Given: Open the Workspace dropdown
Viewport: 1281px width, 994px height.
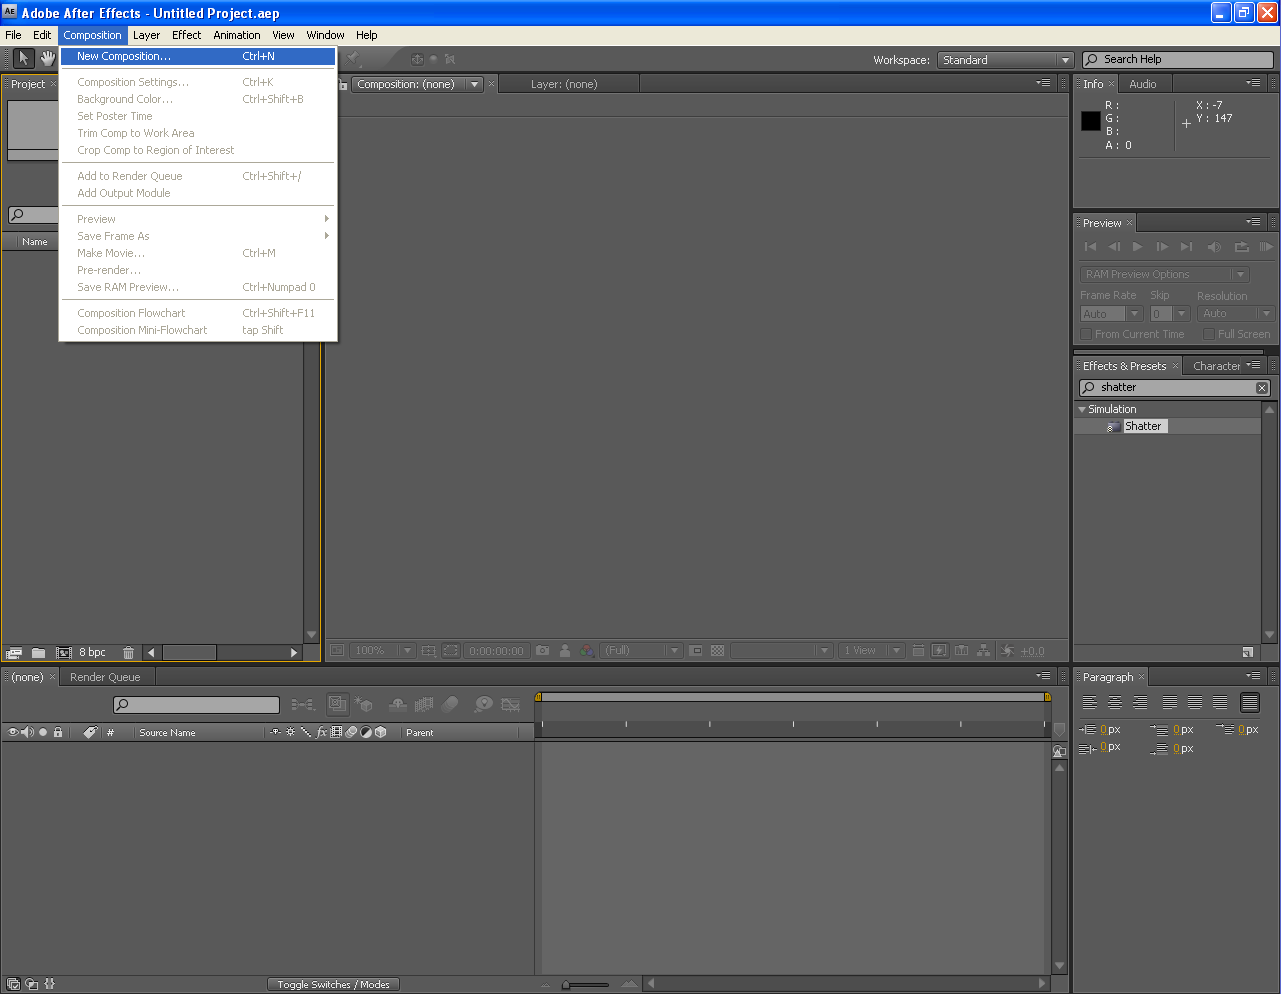Looking at the screenshot, I should click(1005, 59).
